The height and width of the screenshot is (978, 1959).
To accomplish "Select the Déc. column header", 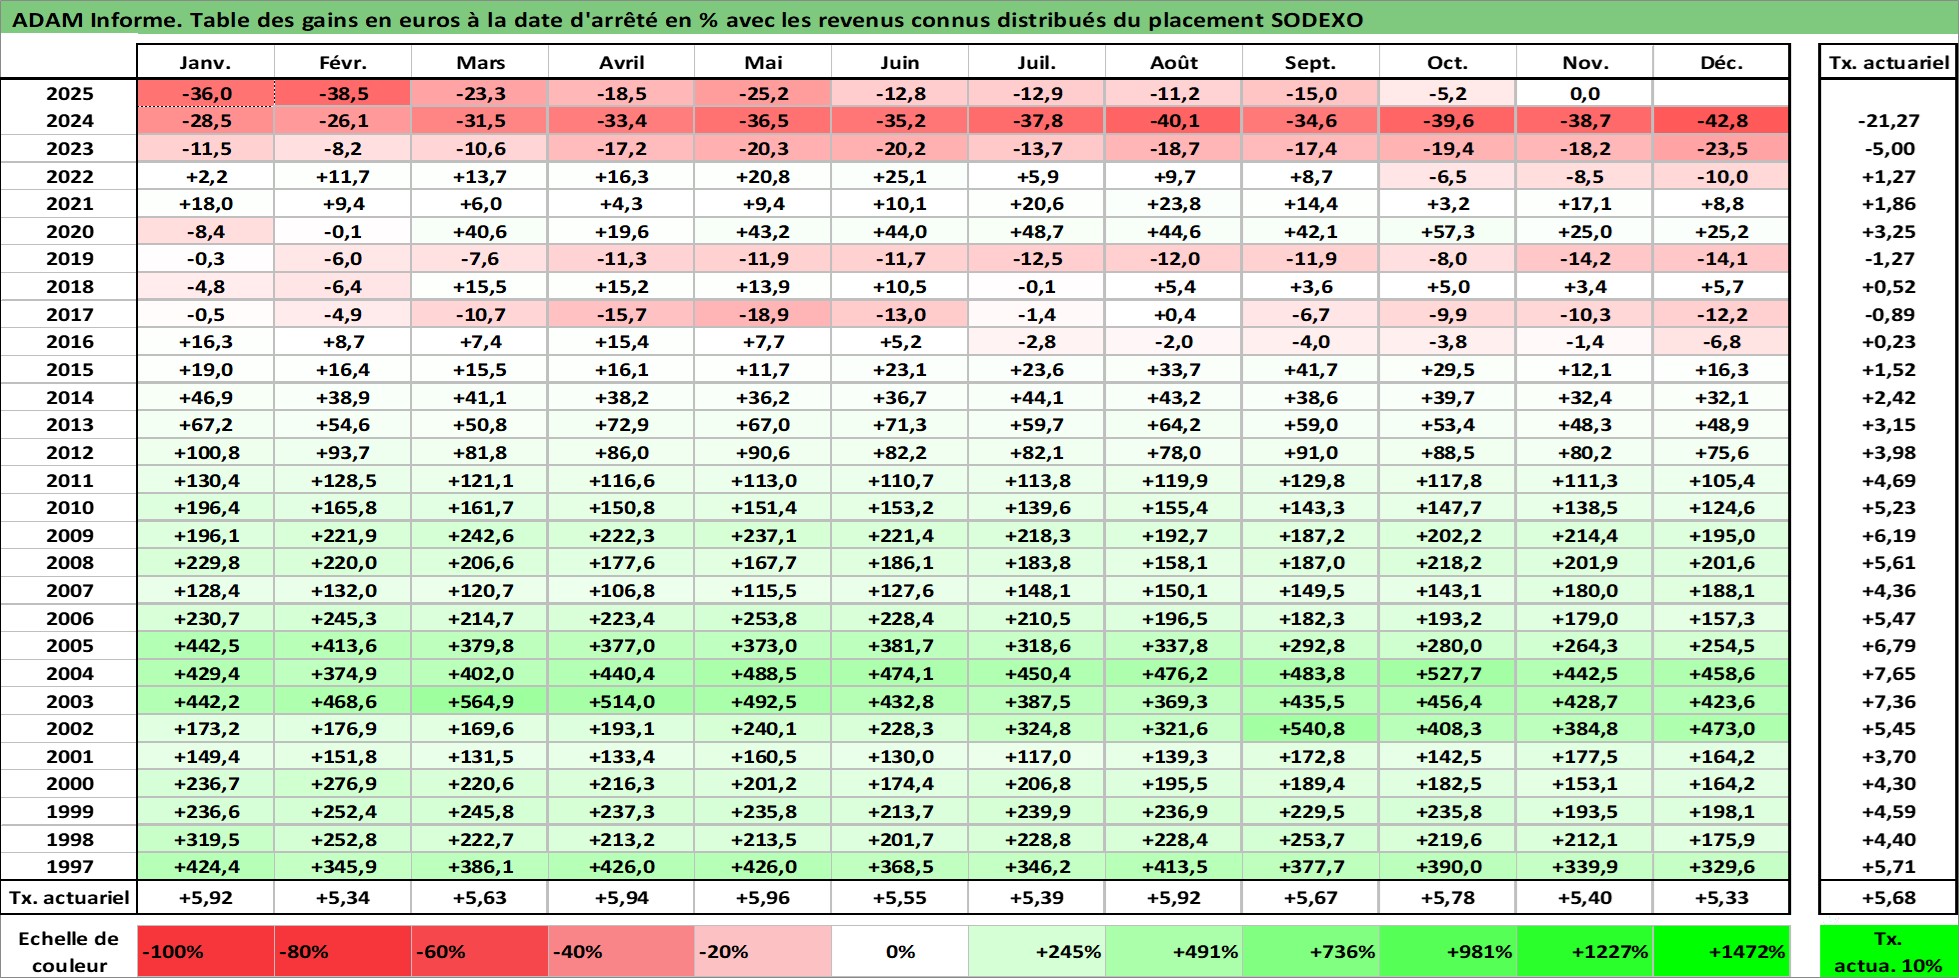I will [1721, 62].
